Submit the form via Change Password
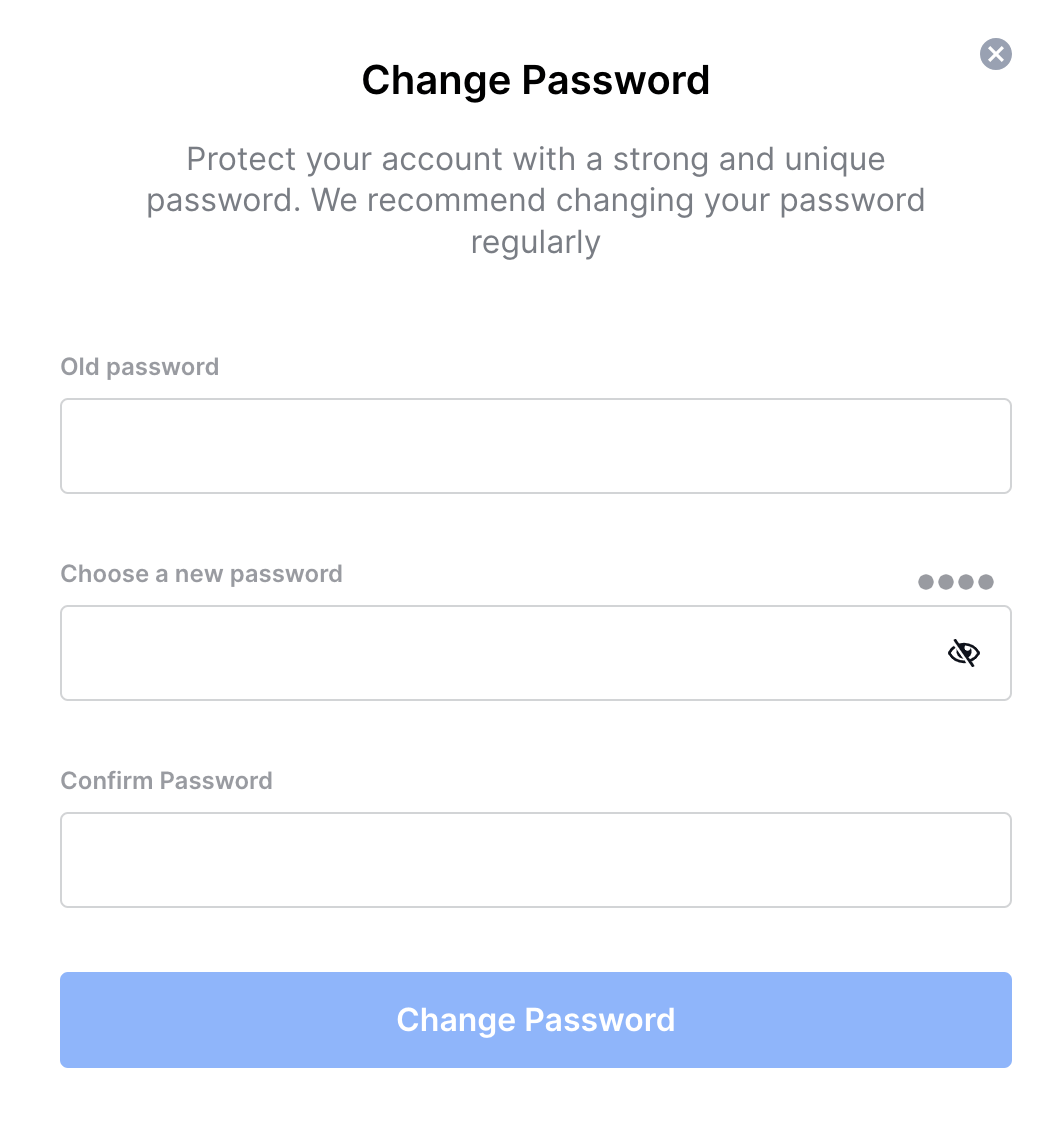1062x1122 pixels. coord(536,1019)
